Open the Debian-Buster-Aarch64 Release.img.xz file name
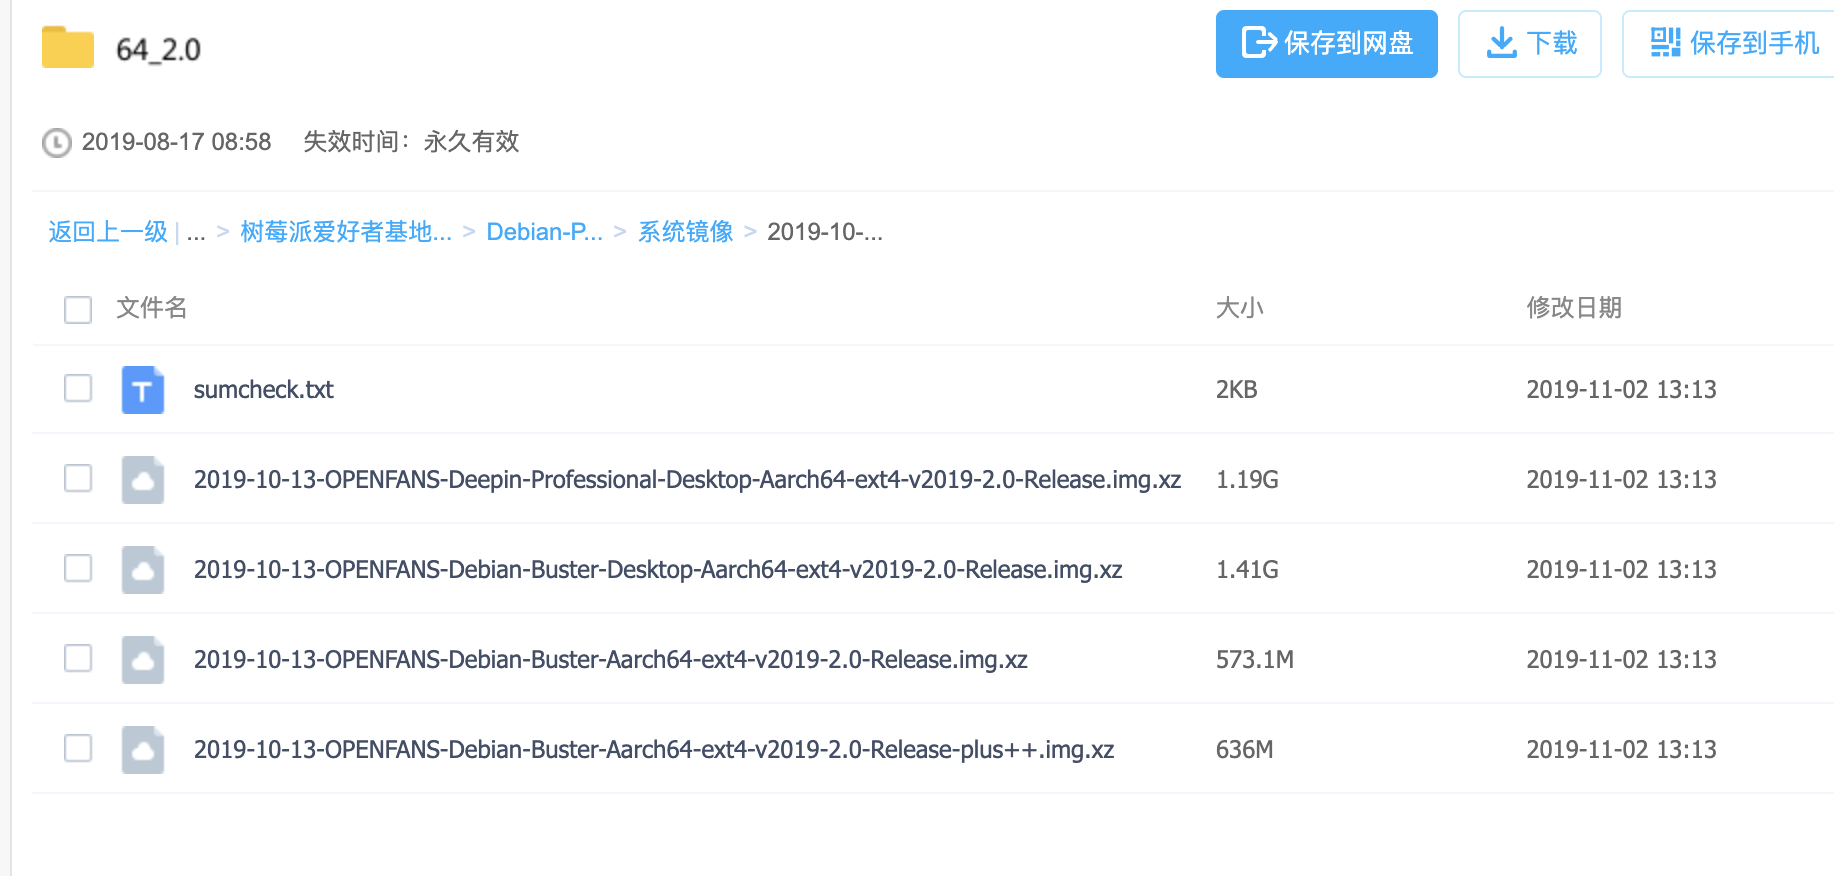This screenshot has width=1834, height=876. pyautogui.click(x=611, y=660)
